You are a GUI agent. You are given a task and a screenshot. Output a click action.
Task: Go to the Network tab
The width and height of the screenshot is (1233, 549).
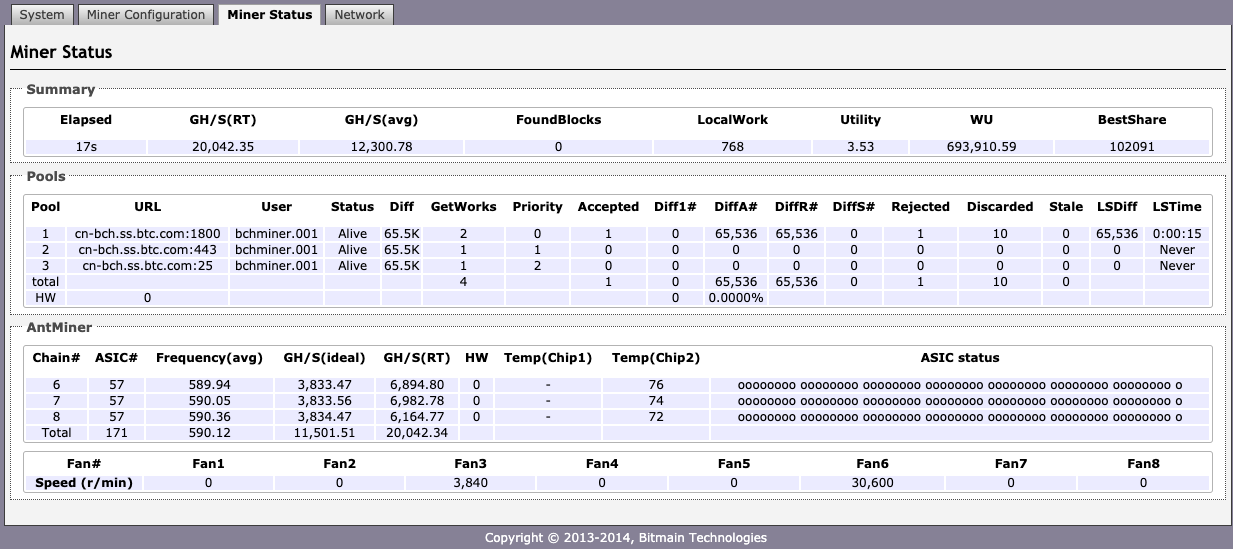pos(359,14)
